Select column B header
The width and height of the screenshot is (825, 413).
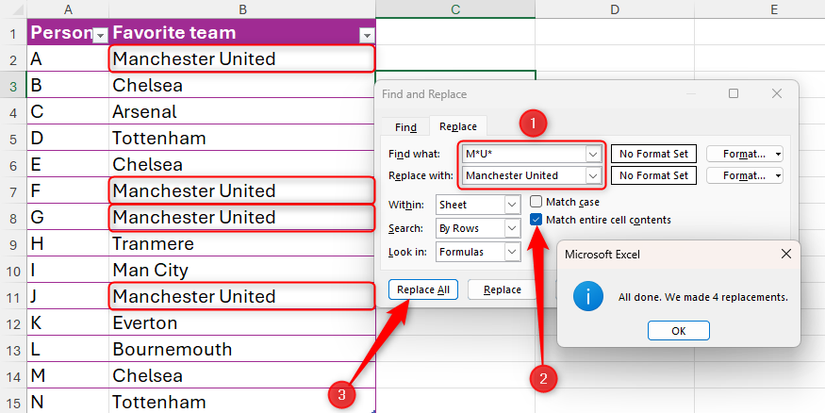242,9
